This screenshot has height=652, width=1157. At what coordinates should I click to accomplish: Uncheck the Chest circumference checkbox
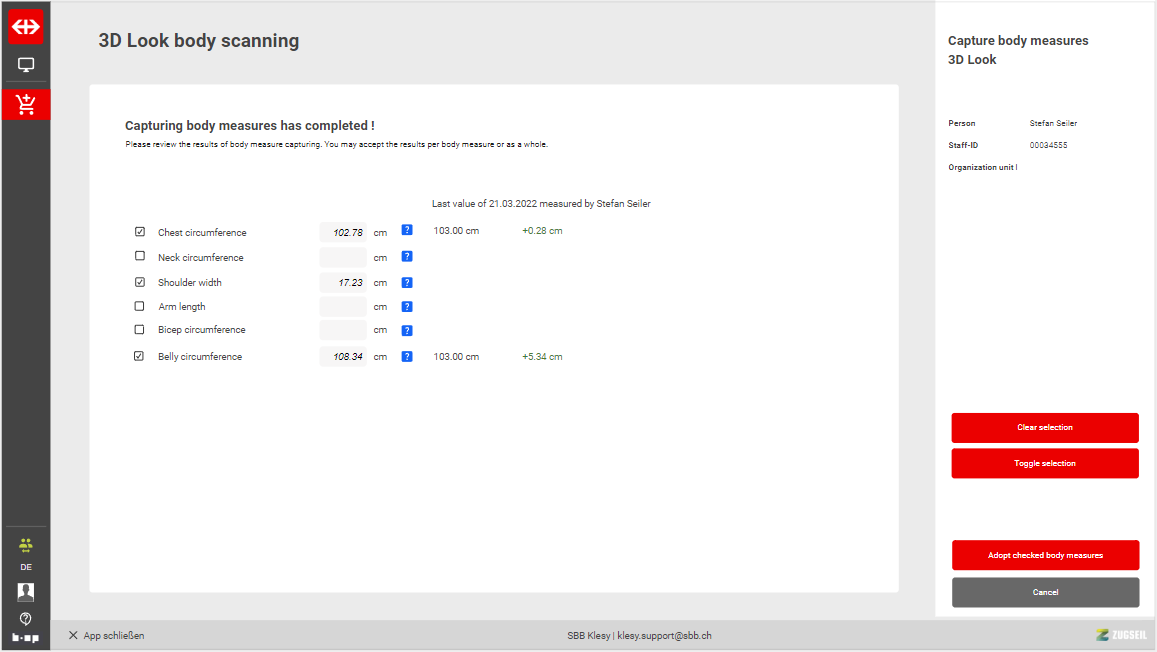tap(140, 232)
